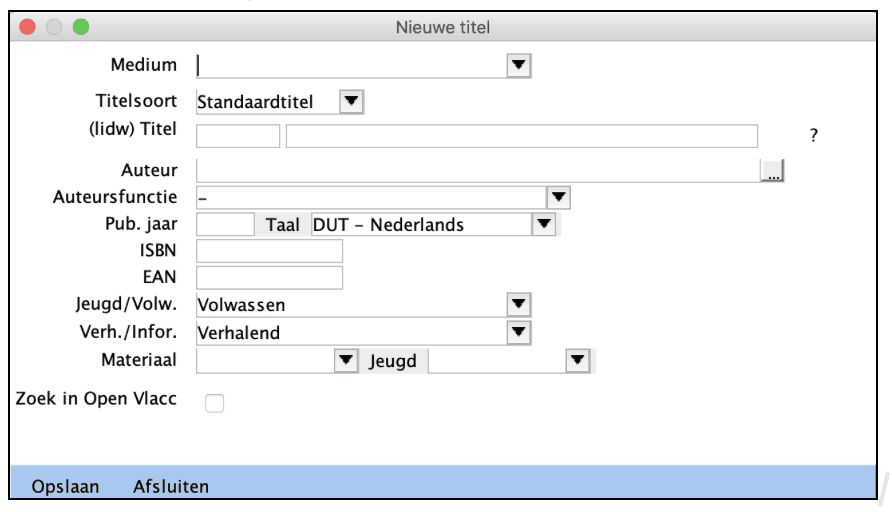
Task: Open the Auteursfunctie dropdown arrow
Action: click(558, 197)
